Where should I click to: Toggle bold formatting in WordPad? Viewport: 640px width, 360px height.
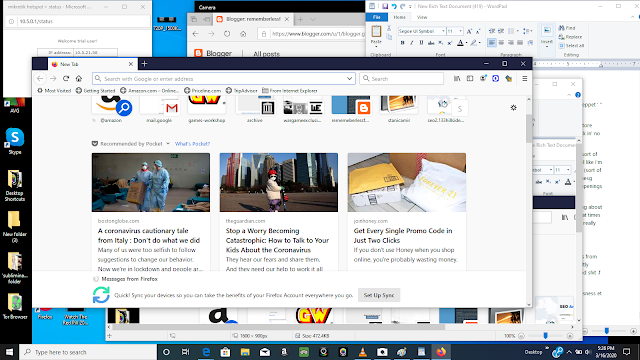click(x=402, y=42)
